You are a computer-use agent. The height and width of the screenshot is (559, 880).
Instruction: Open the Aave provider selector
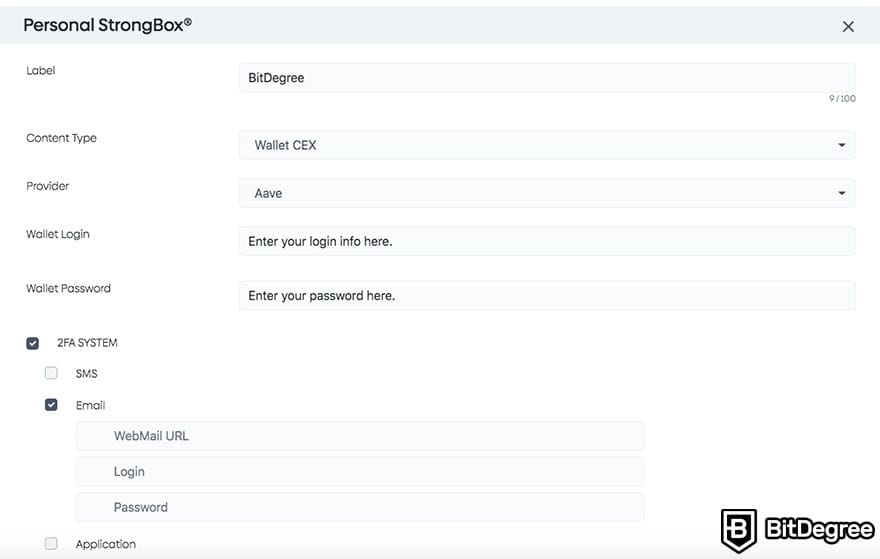pyautogui.click(x=547, y=193)
